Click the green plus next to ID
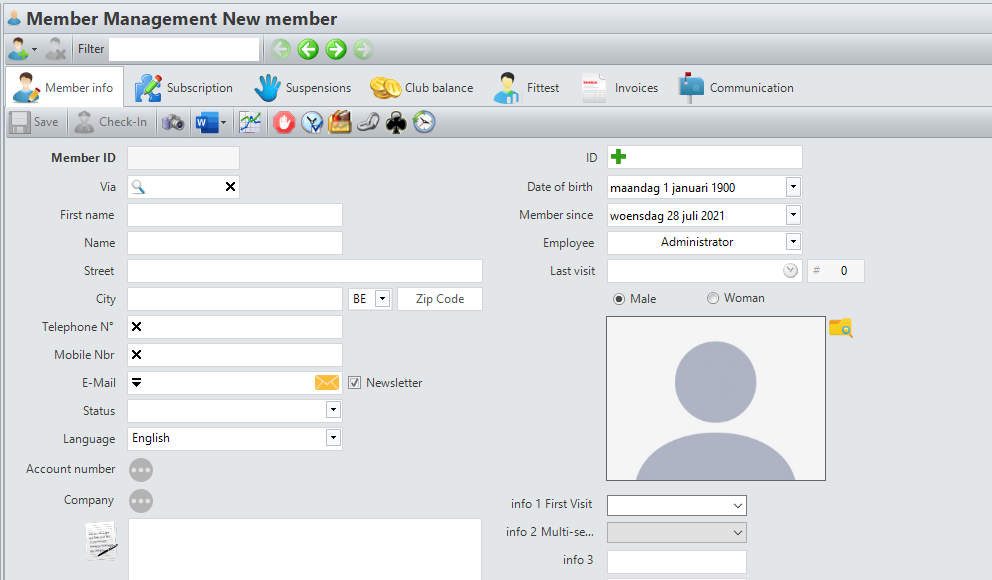 tap(619, 157)
